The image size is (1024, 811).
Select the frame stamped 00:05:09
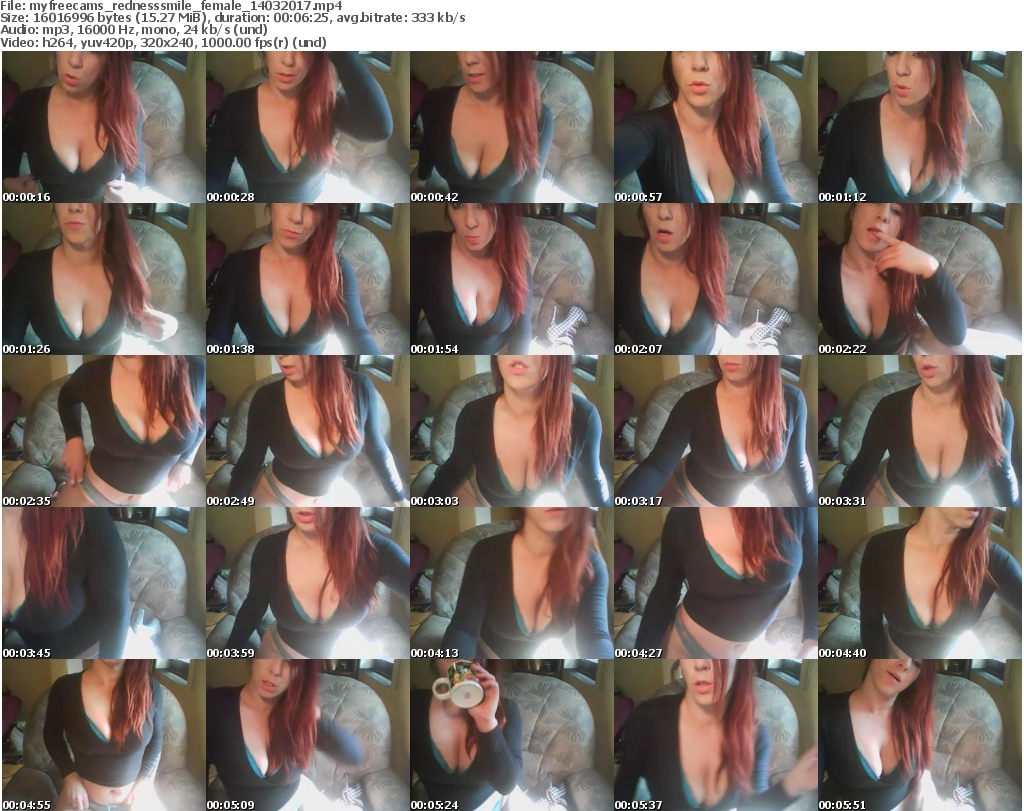pyautogui.click(x=308, y=735)
